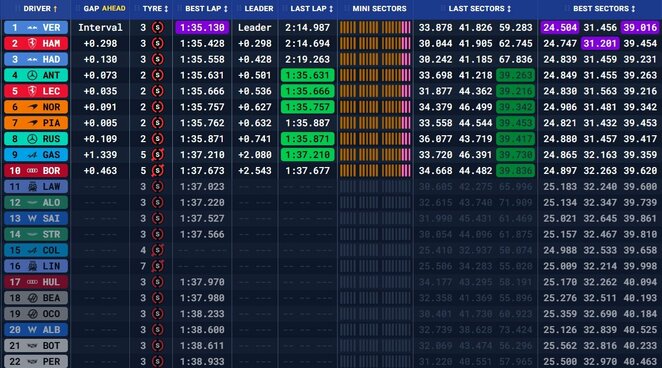Click the used soft tyre icon in BOR row
The height and width of the screenshot is (368, 662).
click(157, 171)
